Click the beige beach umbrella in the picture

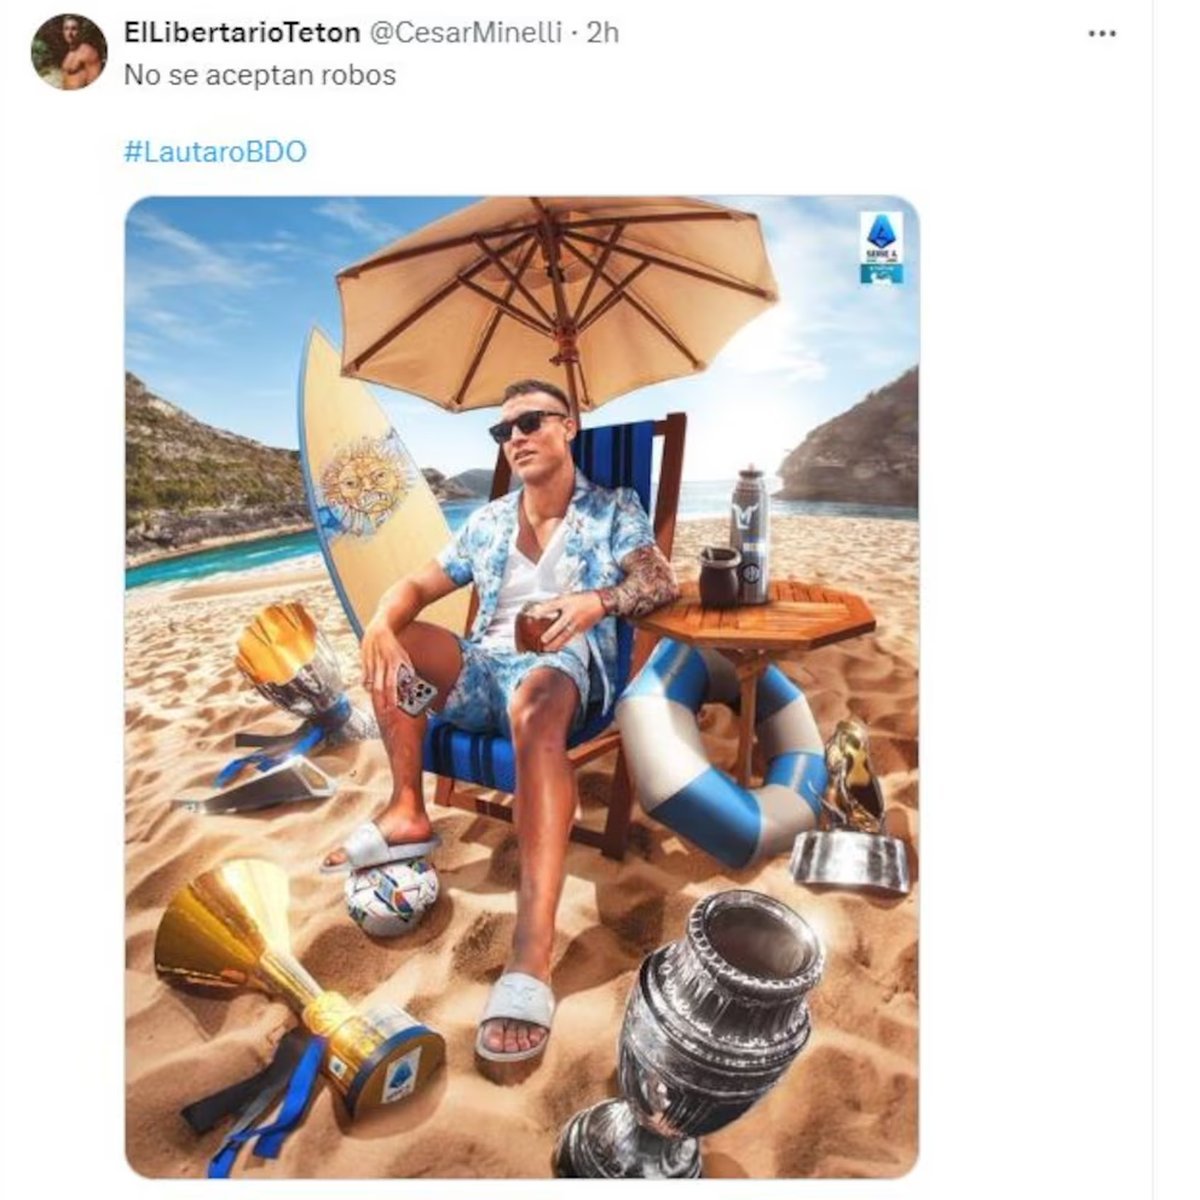click(x=556, y=285)
